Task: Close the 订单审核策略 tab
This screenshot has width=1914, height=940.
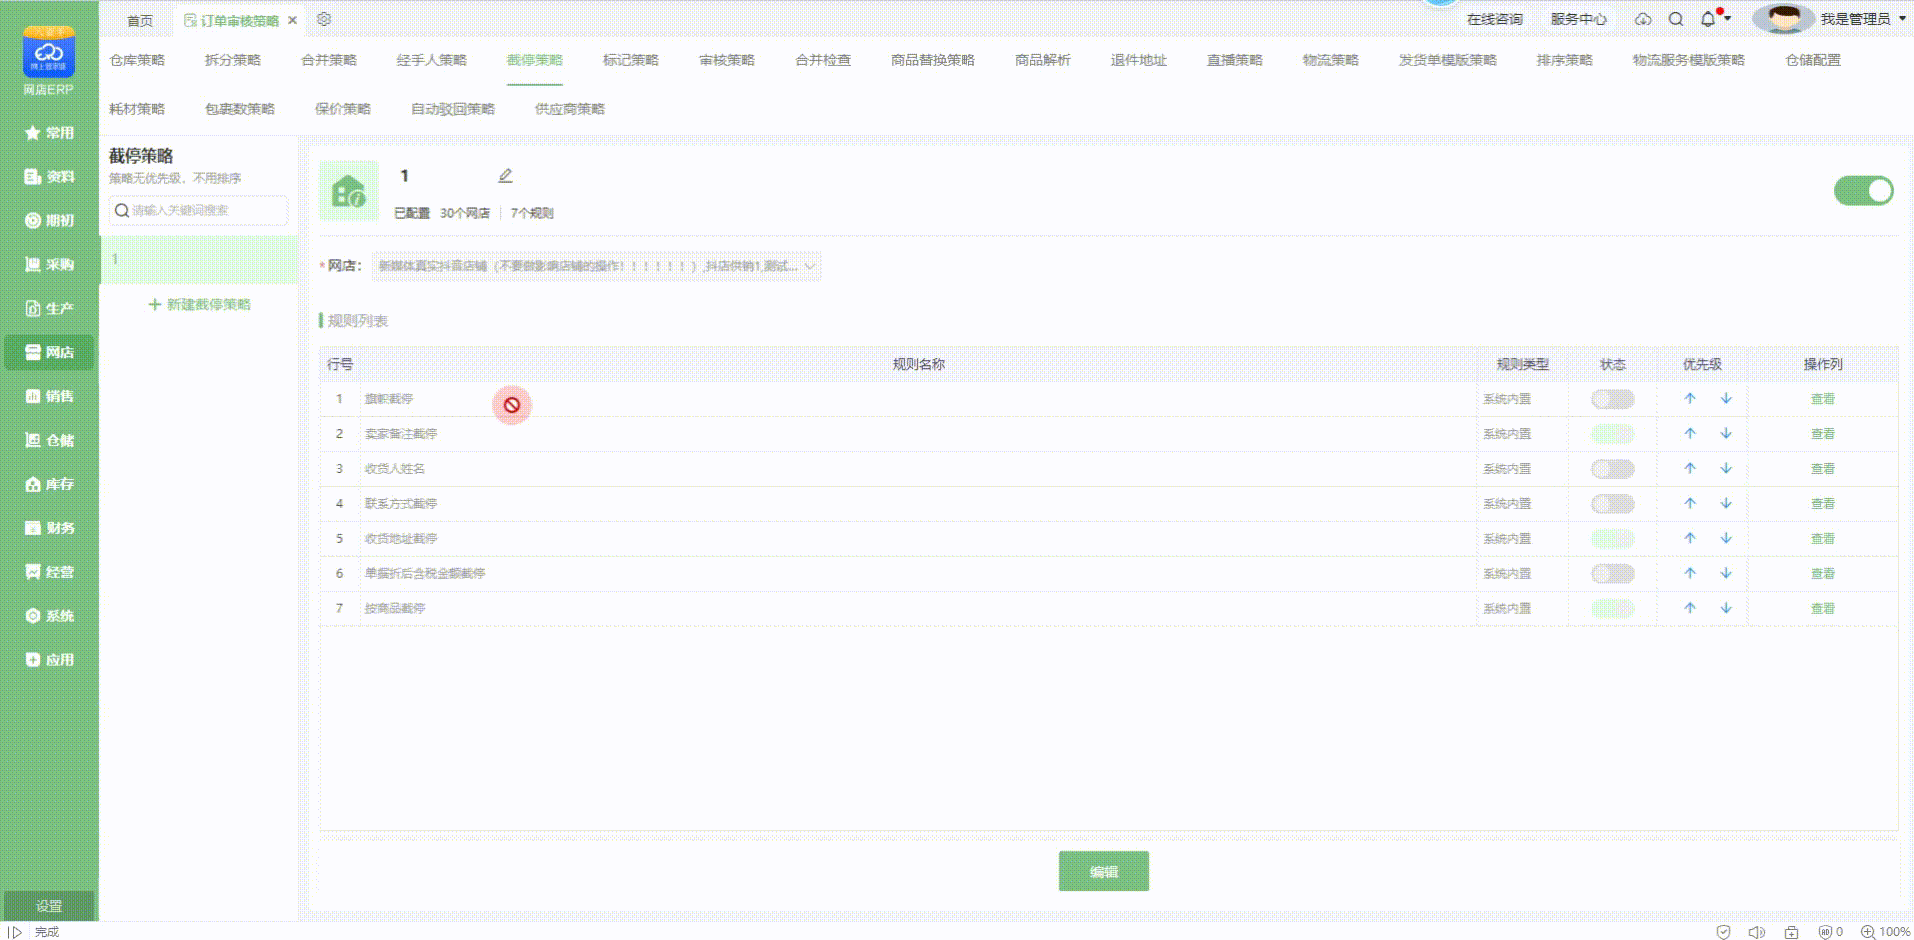Action: click(292, 20)
